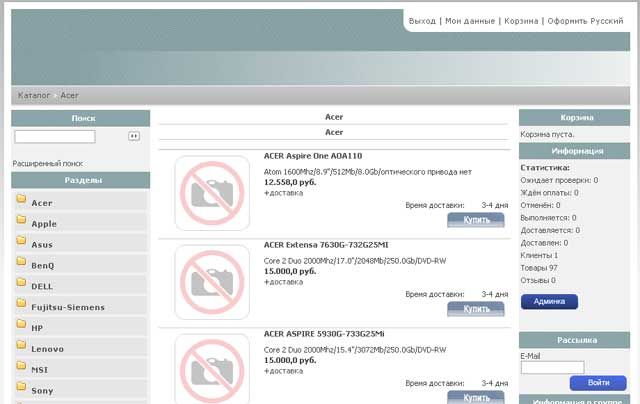Open the Мои данные link
640x404 pixels.
coord(470,21)
